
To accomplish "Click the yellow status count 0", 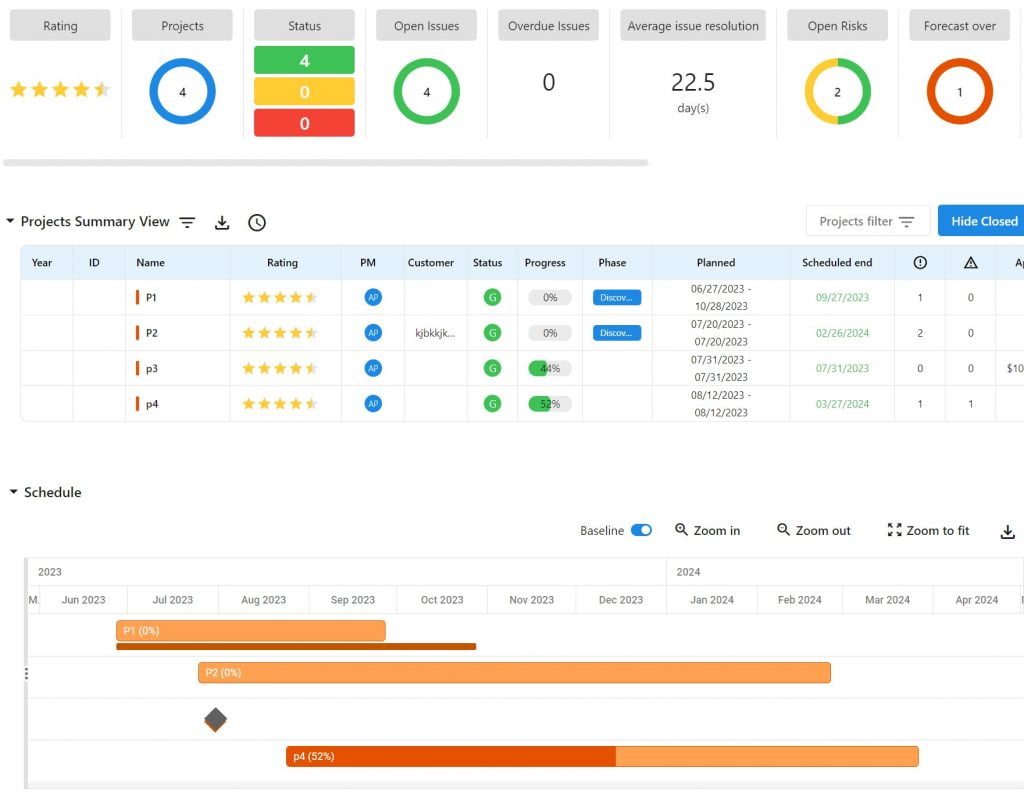I will [304, 91].
